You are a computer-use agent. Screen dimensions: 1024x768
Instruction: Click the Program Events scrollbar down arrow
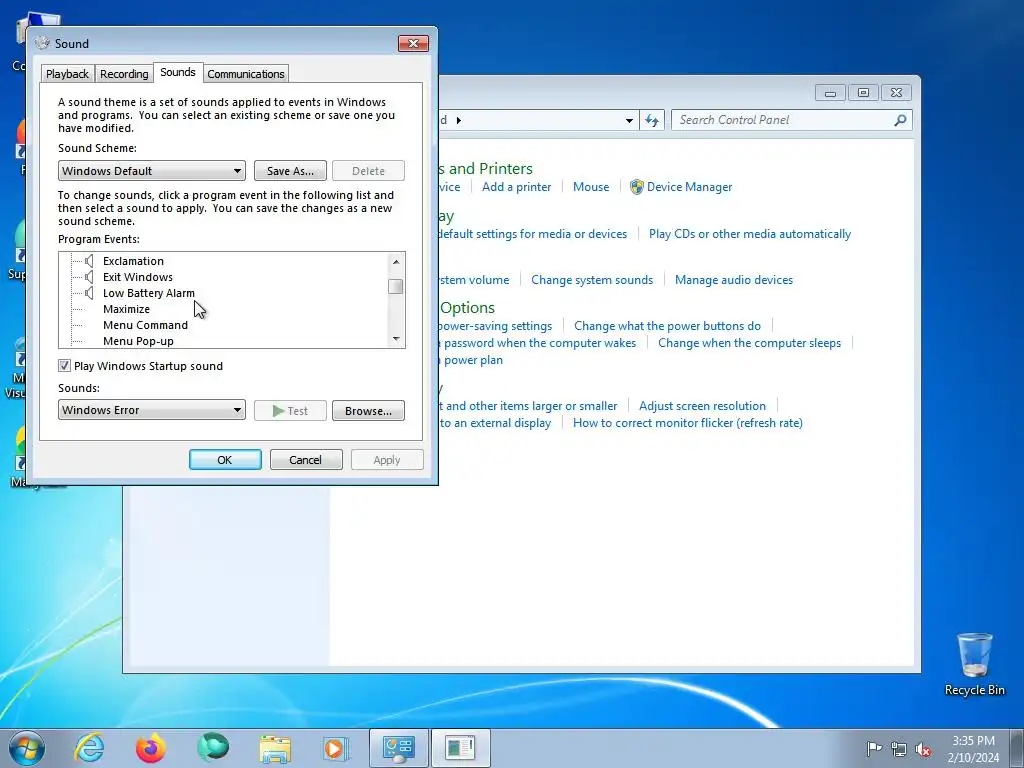coord(396,339)
